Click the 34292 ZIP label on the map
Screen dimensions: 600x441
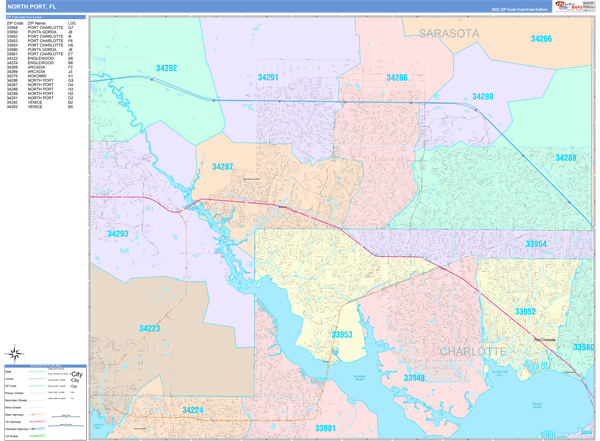tap(166, 68)
